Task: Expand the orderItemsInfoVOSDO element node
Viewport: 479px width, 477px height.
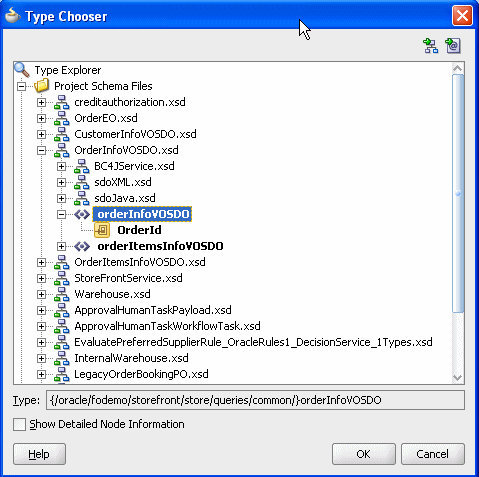Action: pyautogui.click(x=61, y=246)
